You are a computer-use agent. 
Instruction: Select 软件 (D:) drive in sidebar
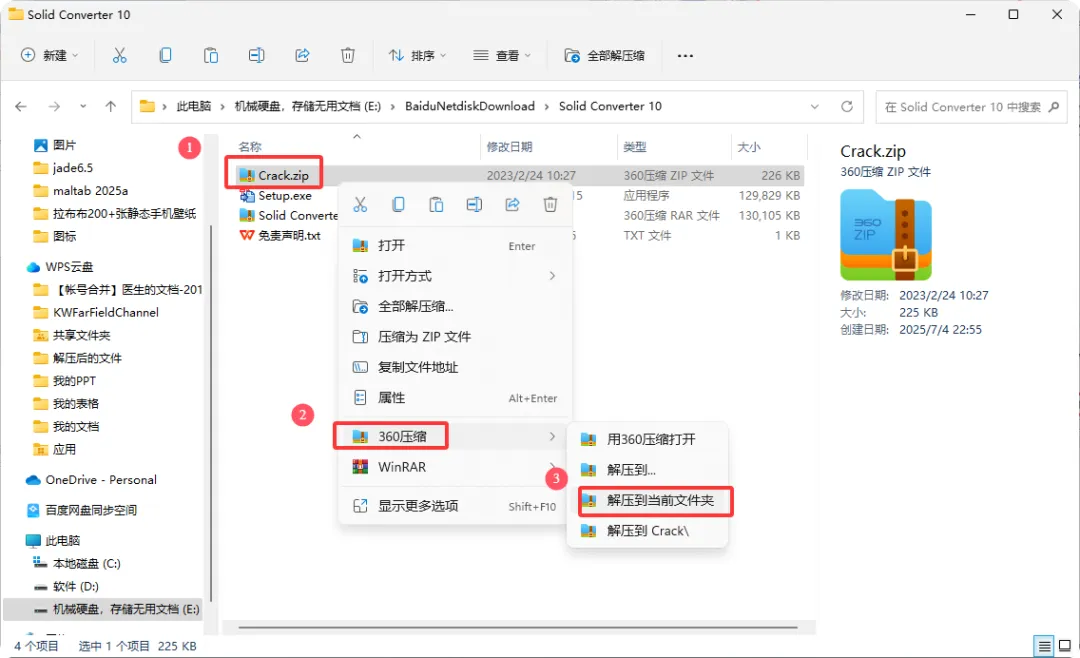coord(67,586)
